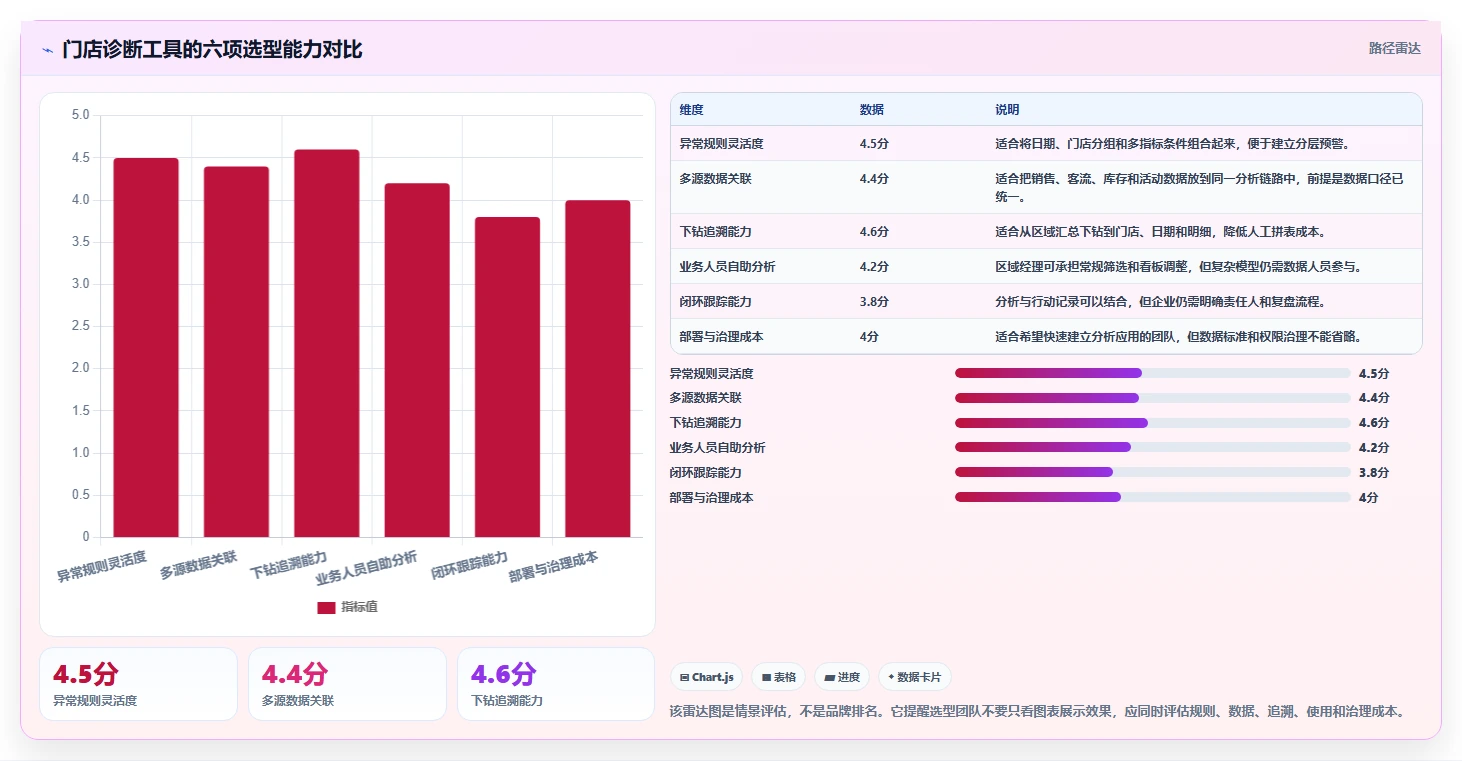Click the 数据卡片 tag chip

(x=915, y=677)
